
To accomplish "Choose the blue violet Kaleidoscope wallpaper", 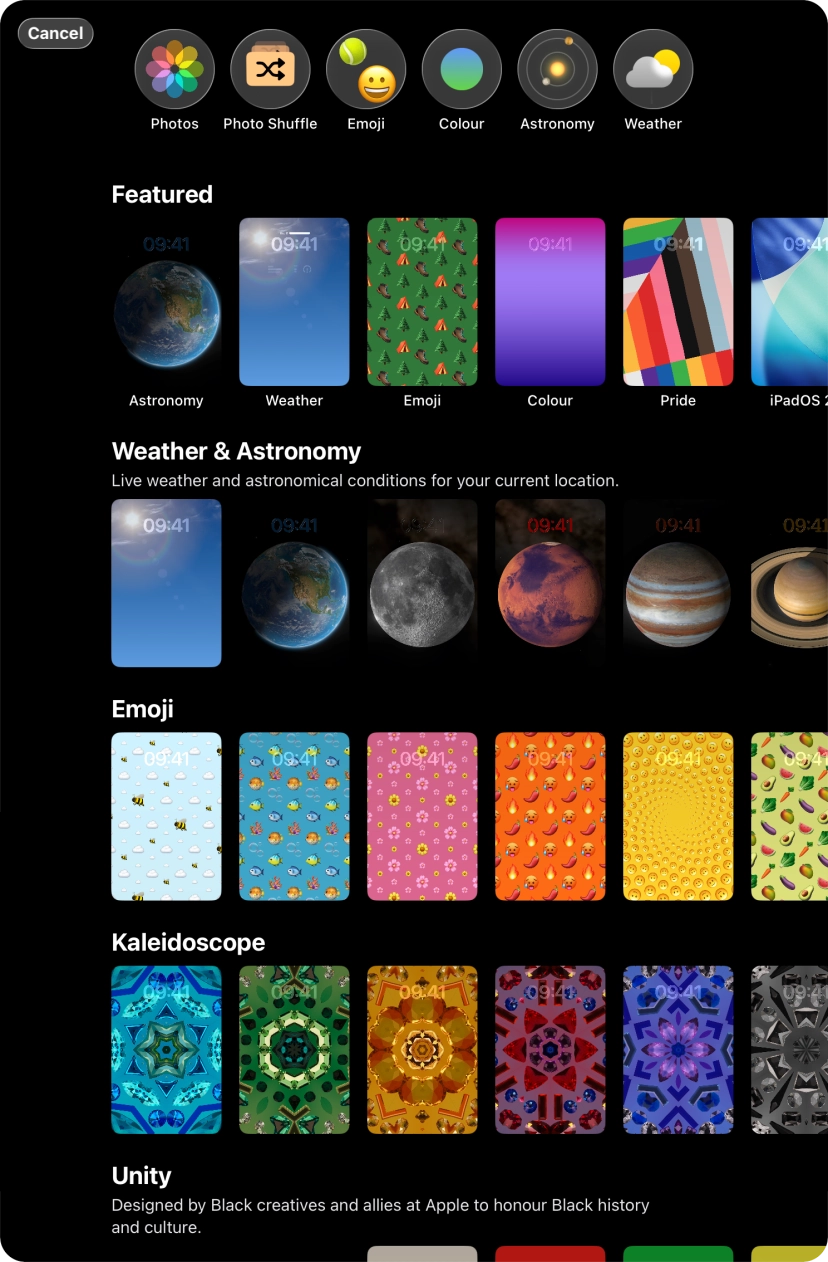I will [x=678, y=1050].
